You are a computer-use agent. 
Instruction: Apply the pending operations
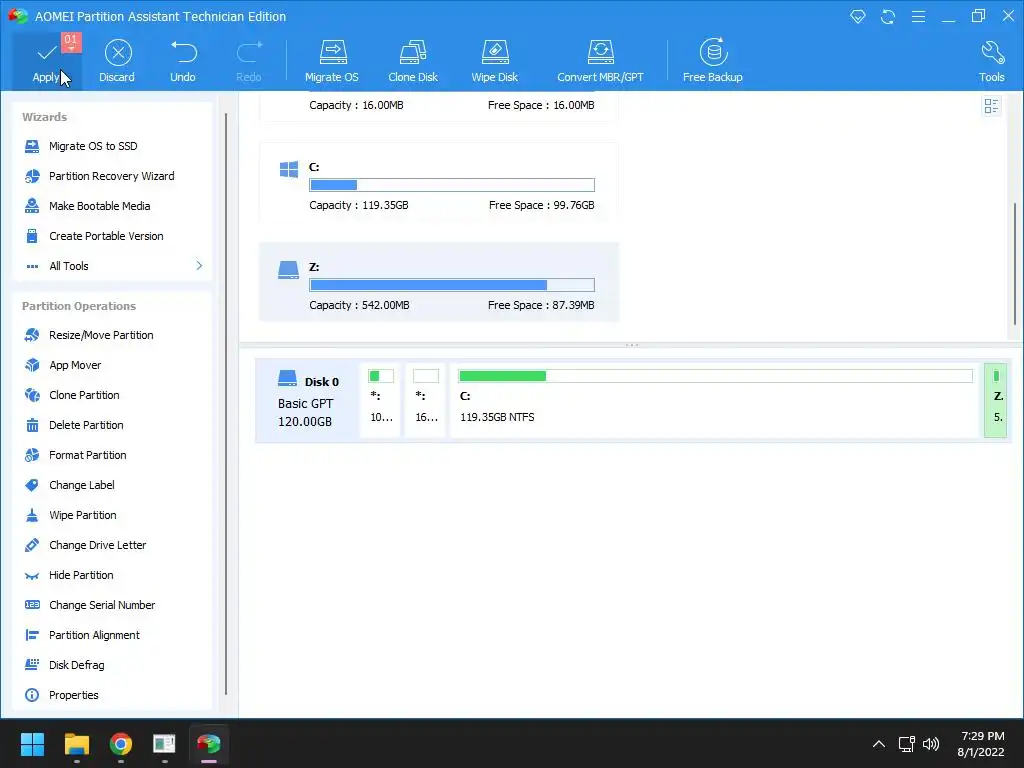47,61
